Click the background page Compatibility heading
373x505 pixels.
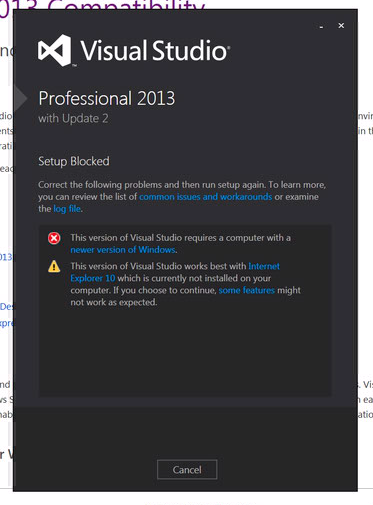click(102, 4)
